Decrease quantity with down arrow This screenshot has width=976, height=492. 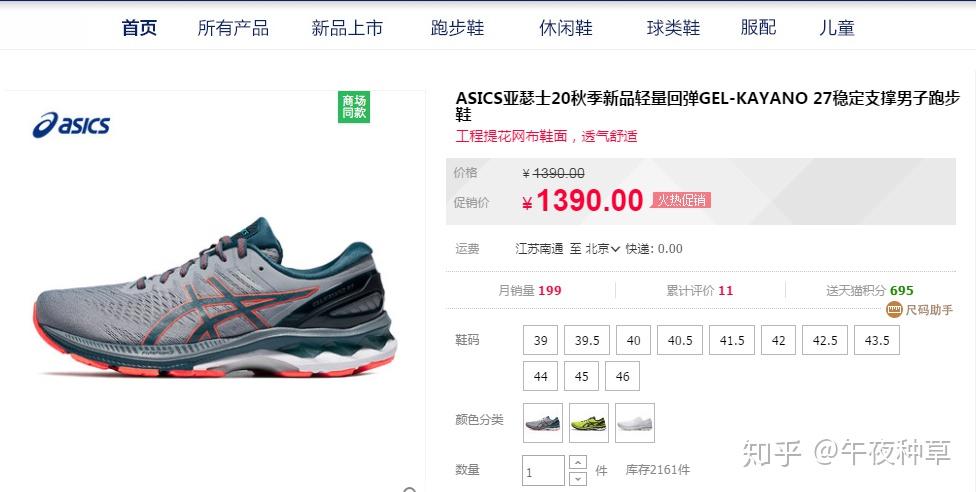coord(578,478)
